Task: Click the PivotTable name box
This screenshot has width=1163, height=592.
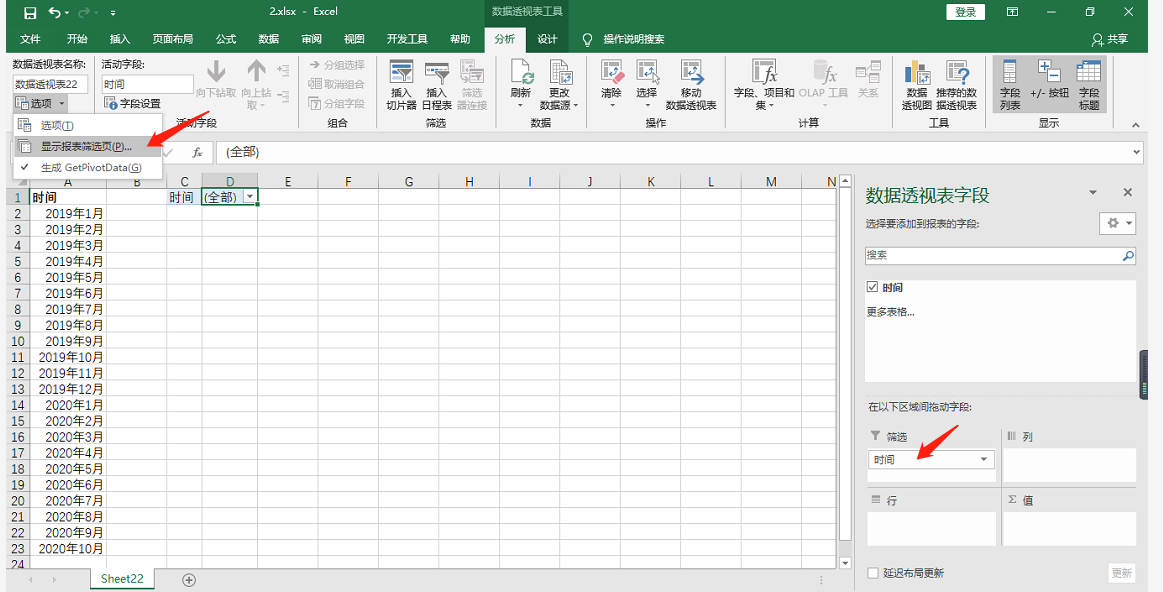Action: pyautogui.click(x=50, y=84)
